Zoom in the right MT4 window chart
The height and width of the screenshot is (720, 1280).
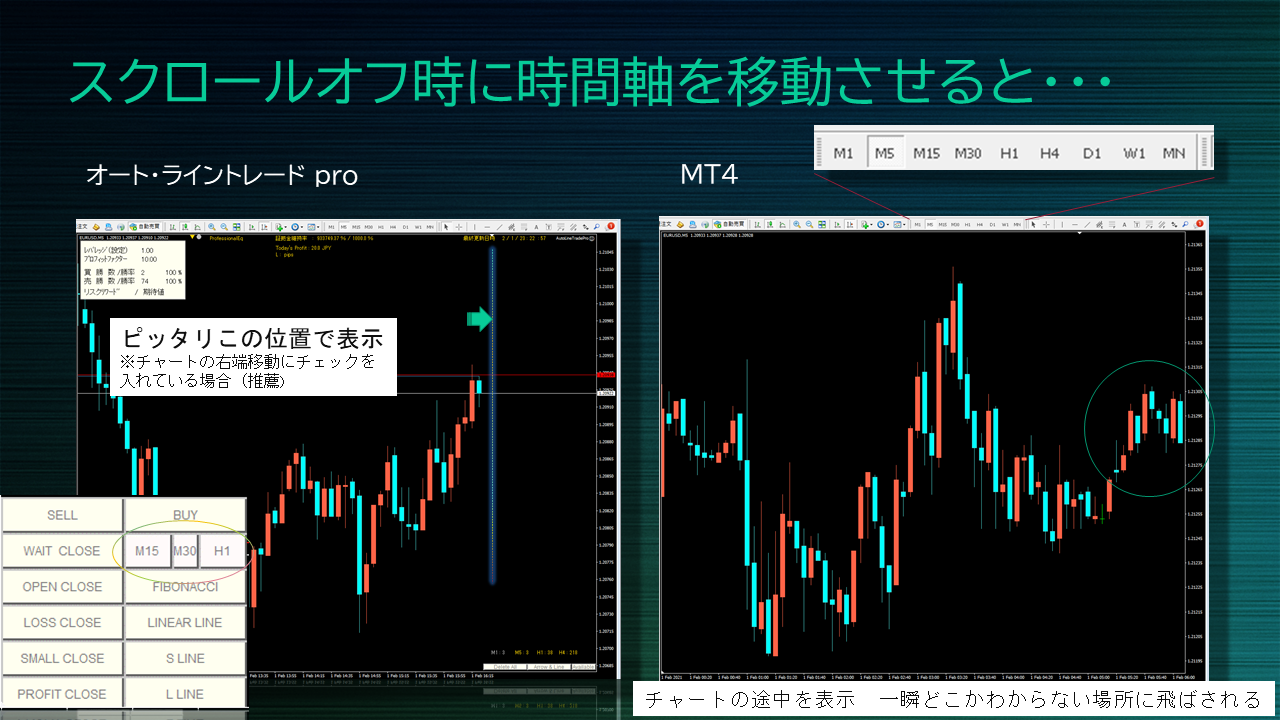798,224
